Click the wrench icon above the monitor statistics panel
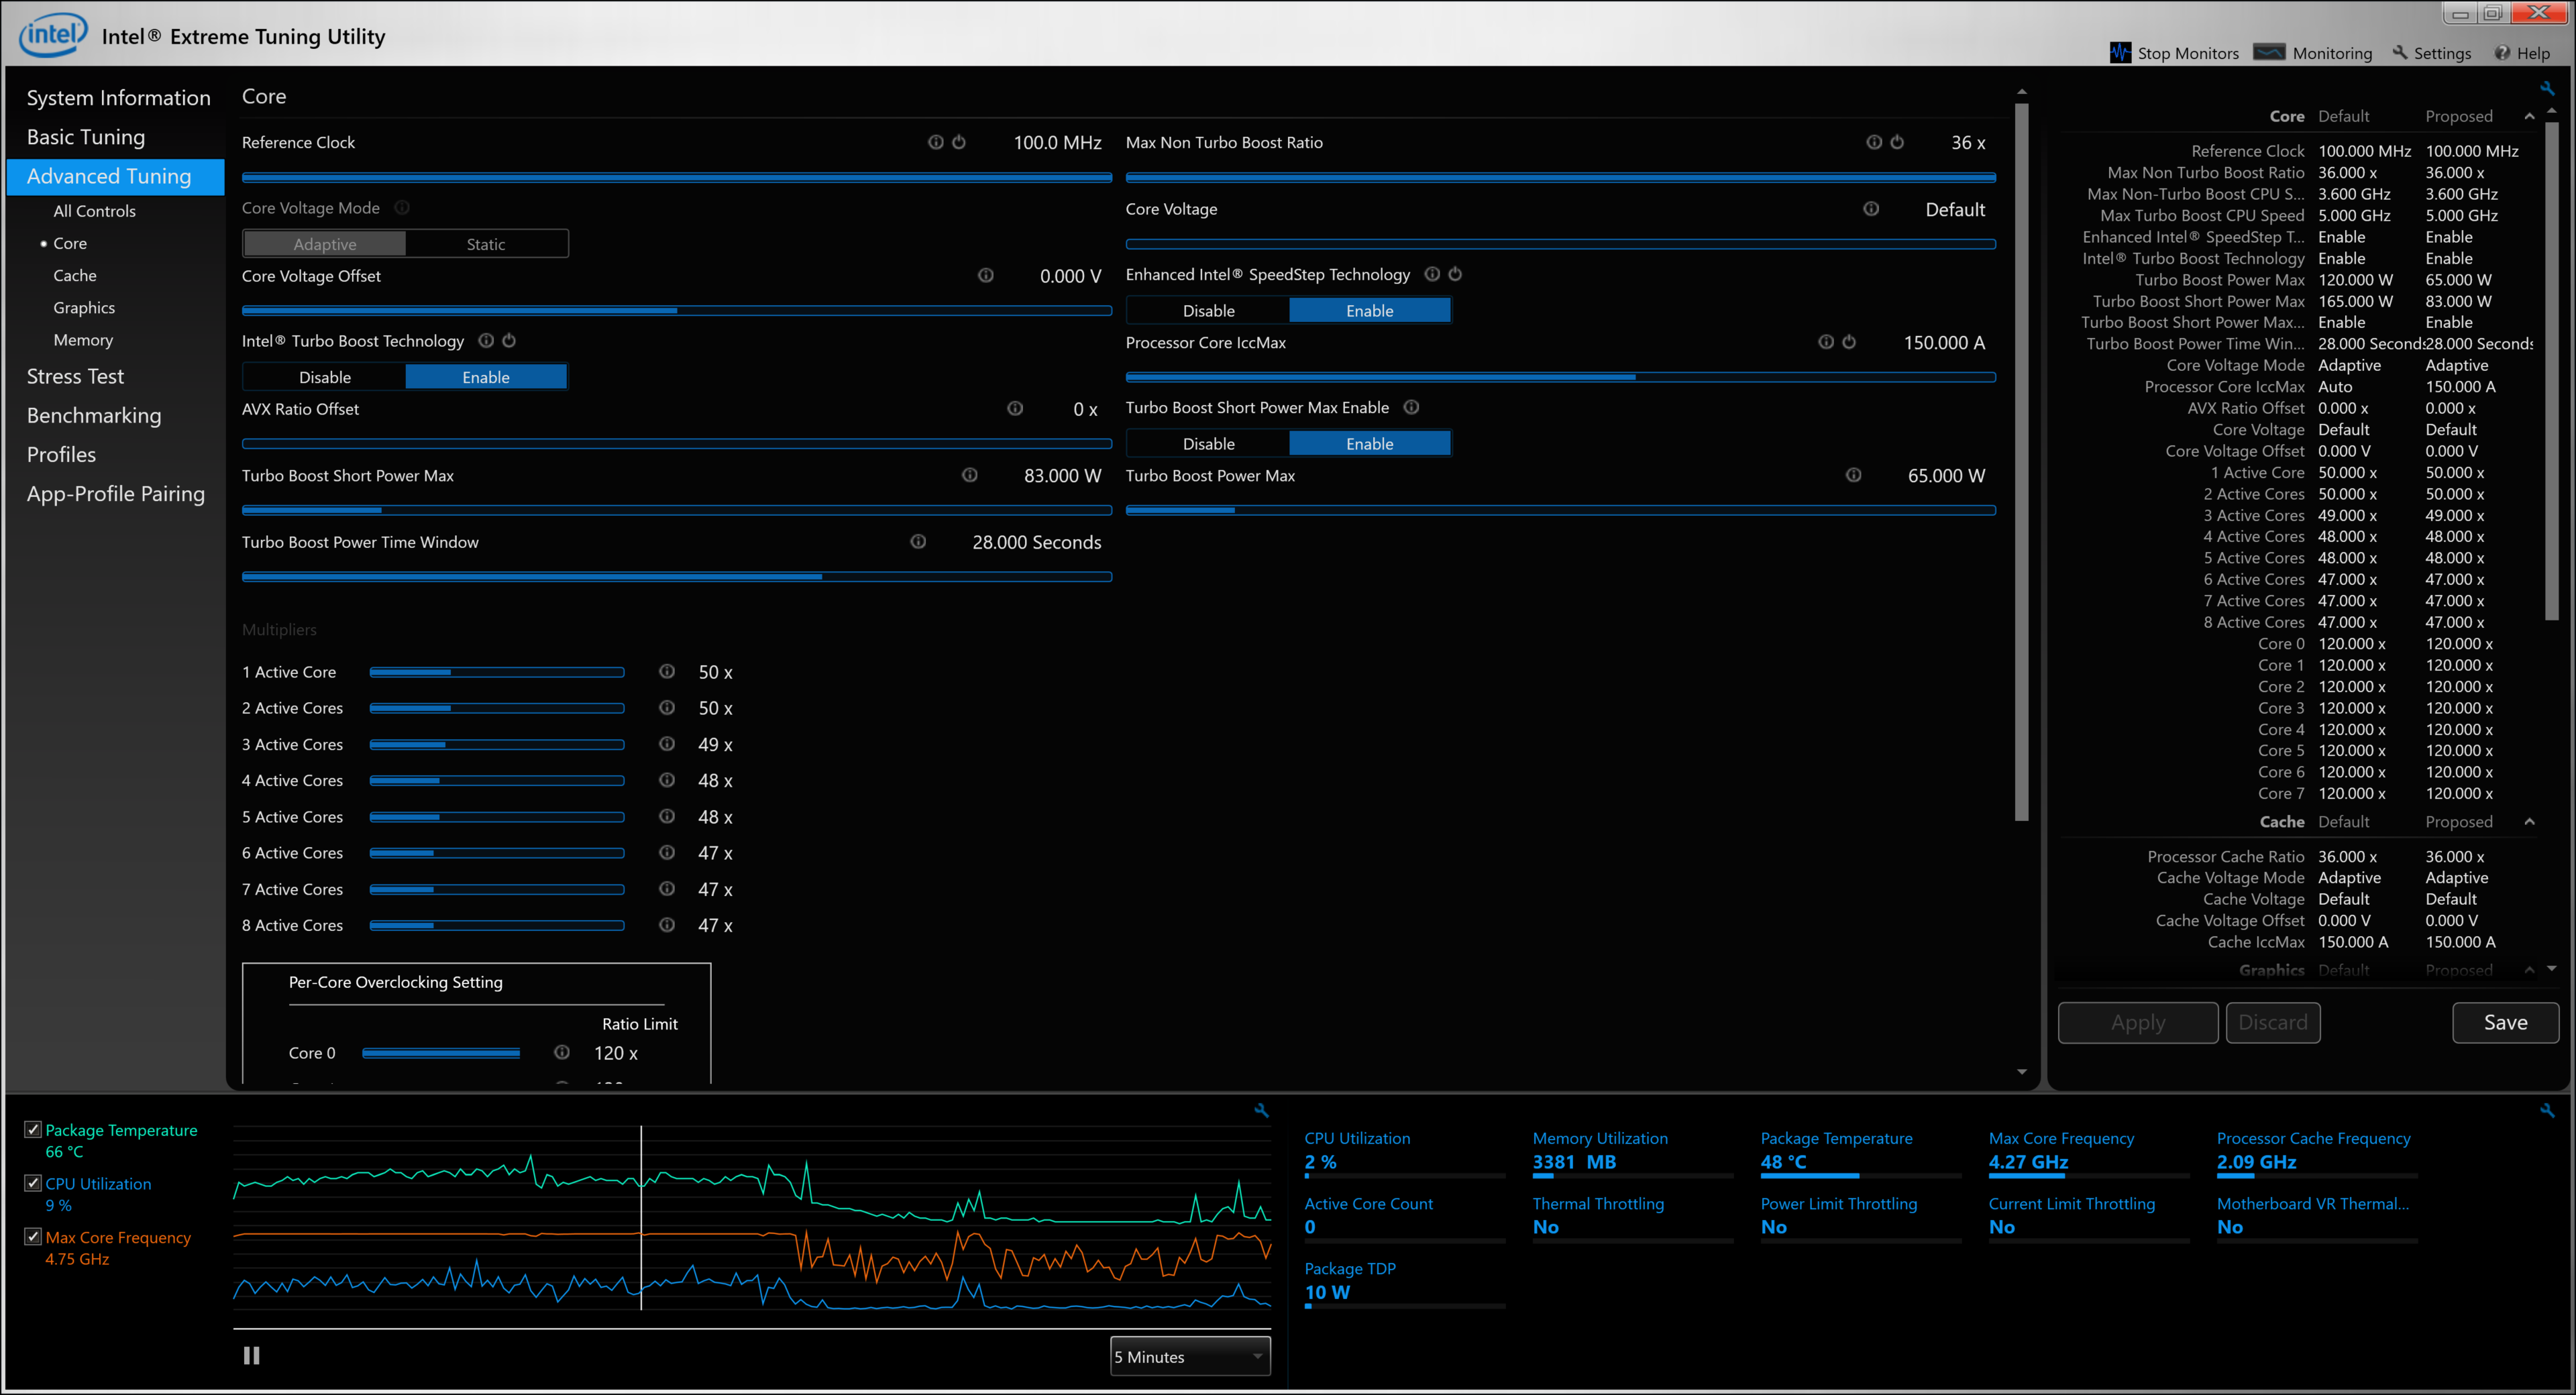The height and width of the screenshot is (1395, 2576). (x=2547, y=1111)
